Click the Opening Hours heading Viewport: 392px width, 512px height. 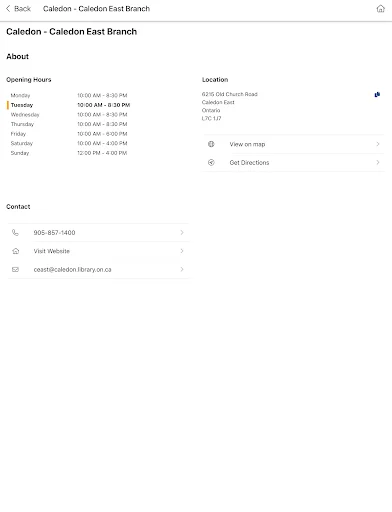point(29,80)
